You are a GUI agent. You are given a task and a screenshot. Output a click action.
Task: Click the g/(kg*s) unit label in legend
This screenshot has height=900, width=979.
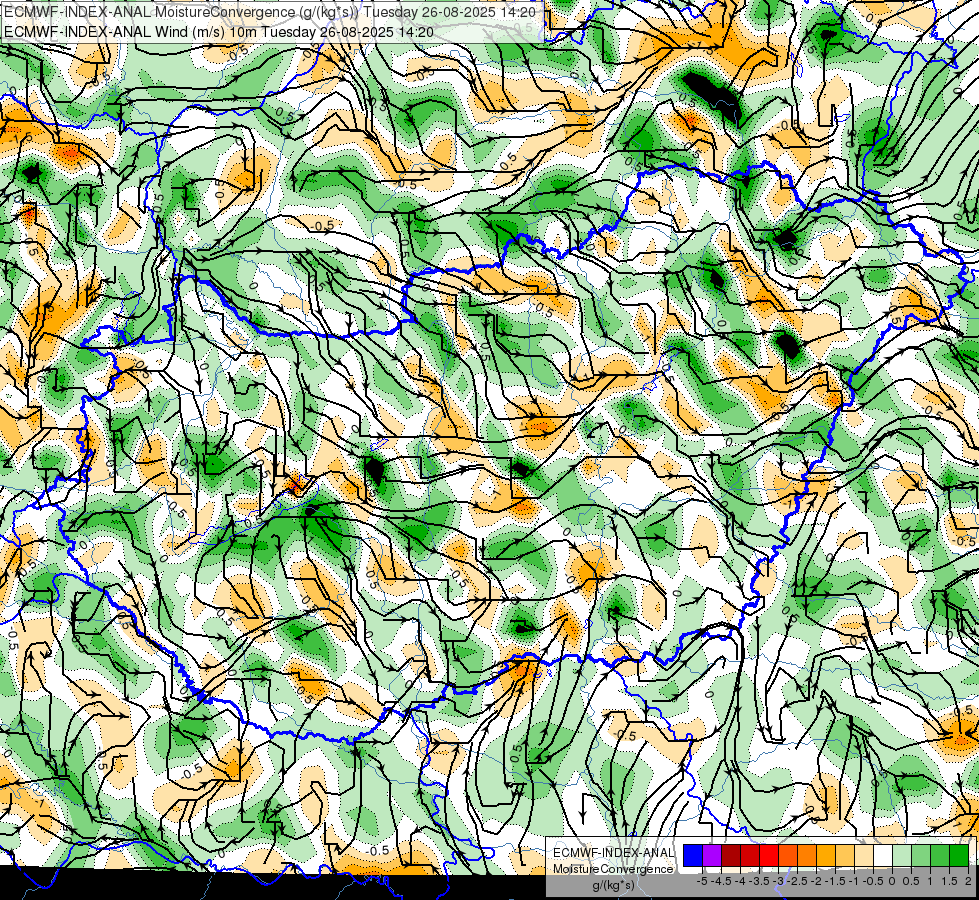coord(613,885)
